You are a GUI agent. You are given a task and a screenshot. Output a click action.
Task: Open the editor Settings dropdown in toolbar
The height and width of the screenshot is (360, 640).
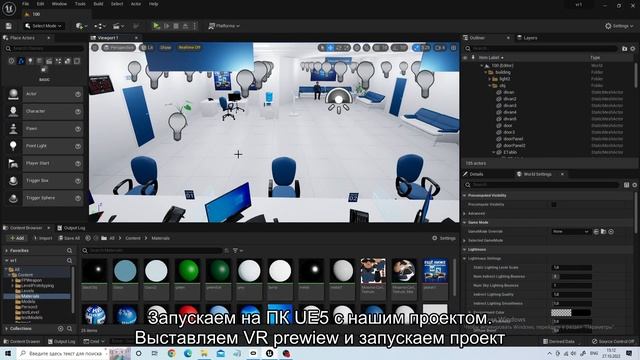click(x=619, y=26)
